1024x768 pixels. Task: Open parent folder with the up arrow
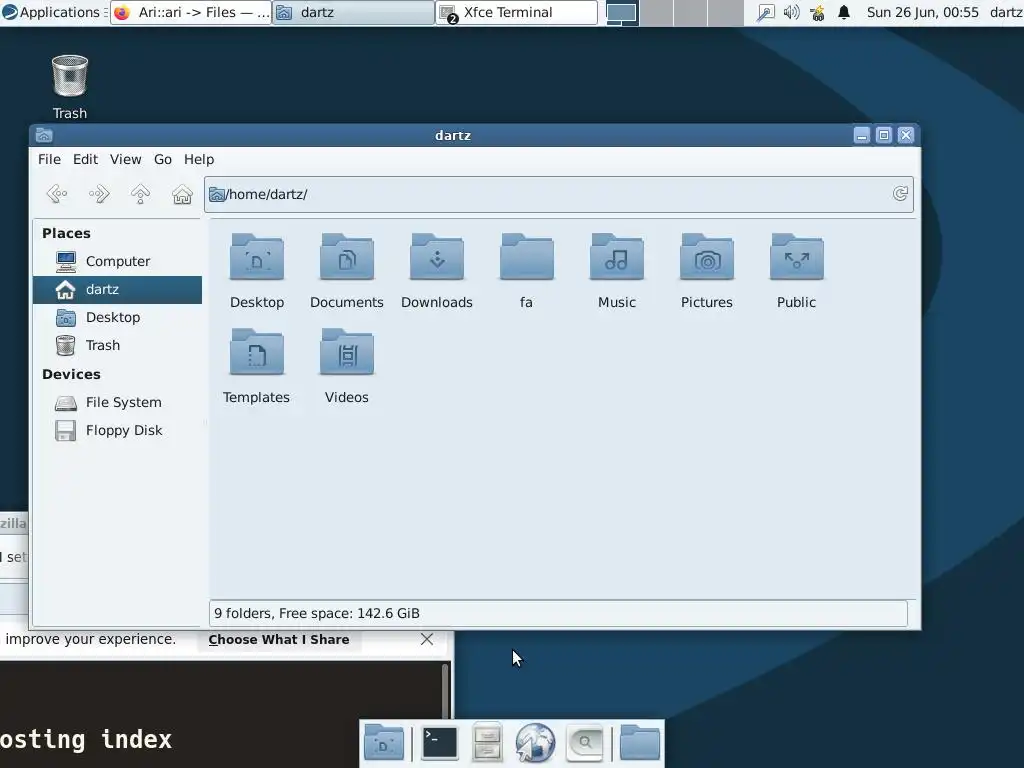(x=140, y=194)
